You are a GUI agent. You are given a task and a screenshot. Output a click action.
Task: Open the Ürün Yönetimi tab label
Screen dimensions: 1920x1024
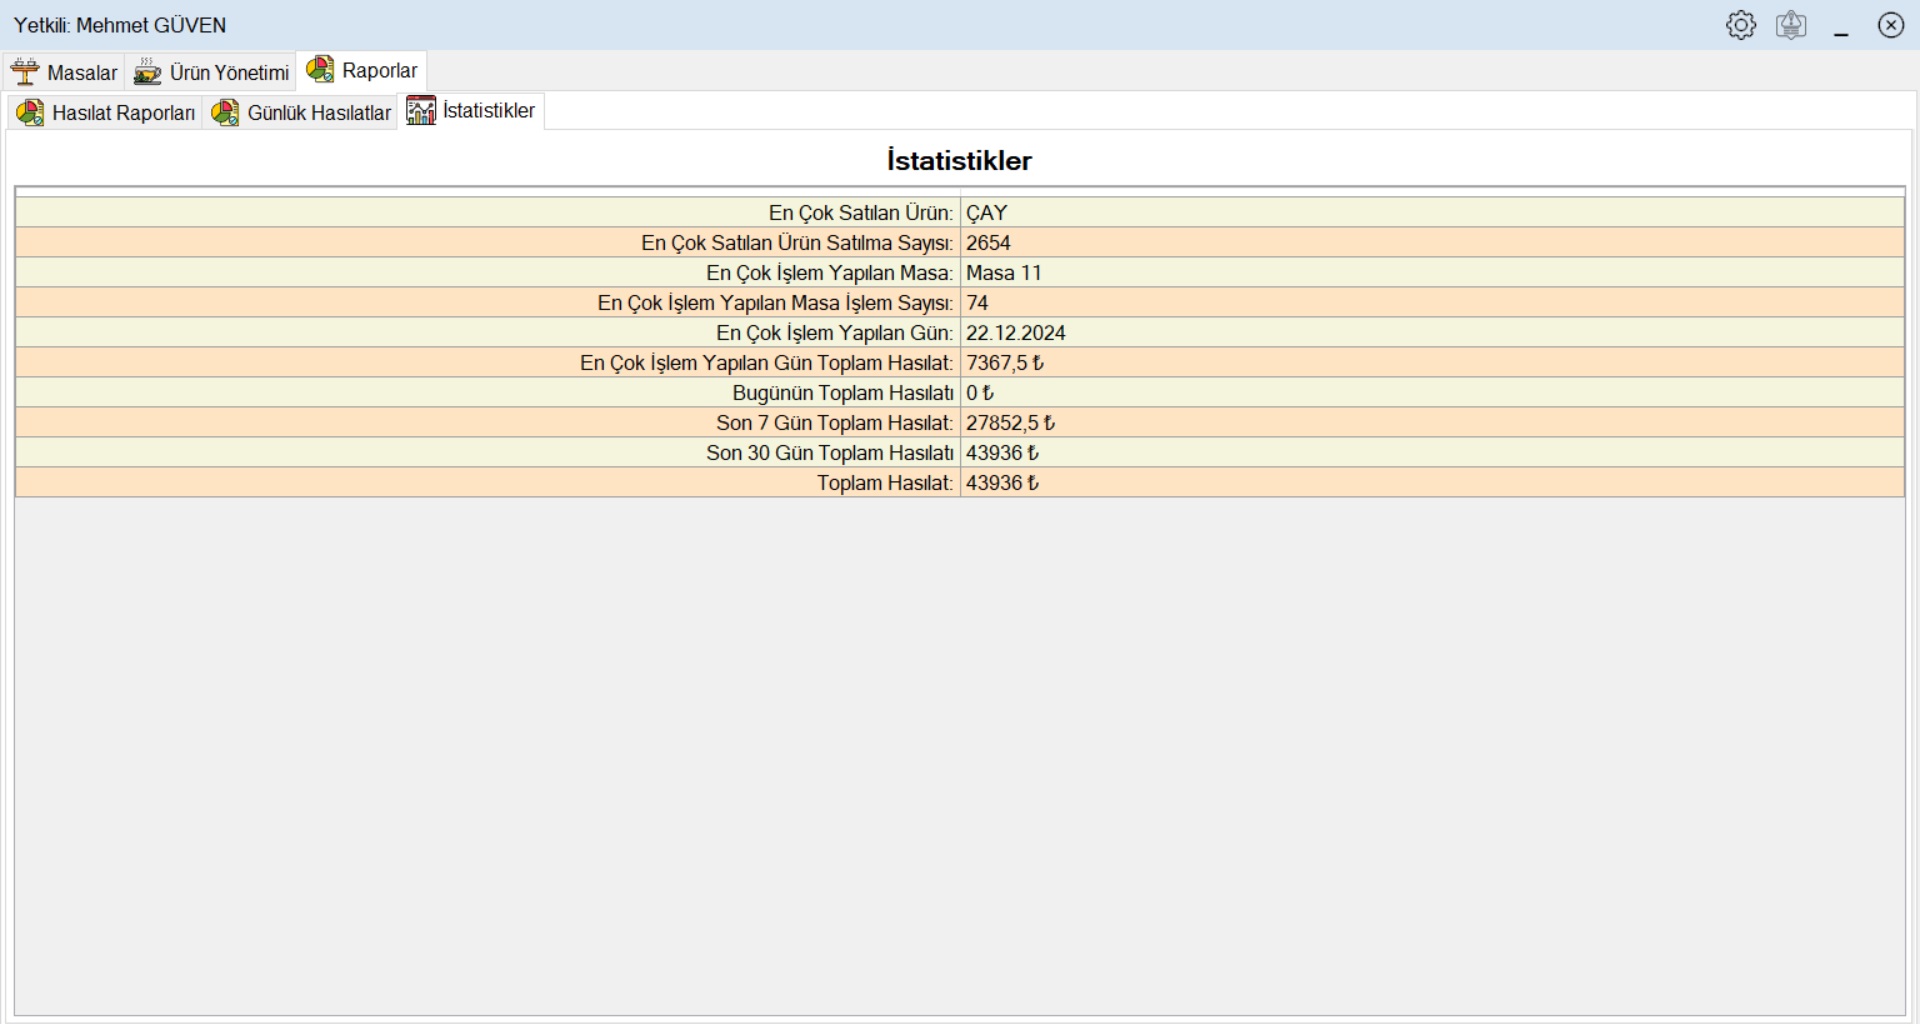229,73
